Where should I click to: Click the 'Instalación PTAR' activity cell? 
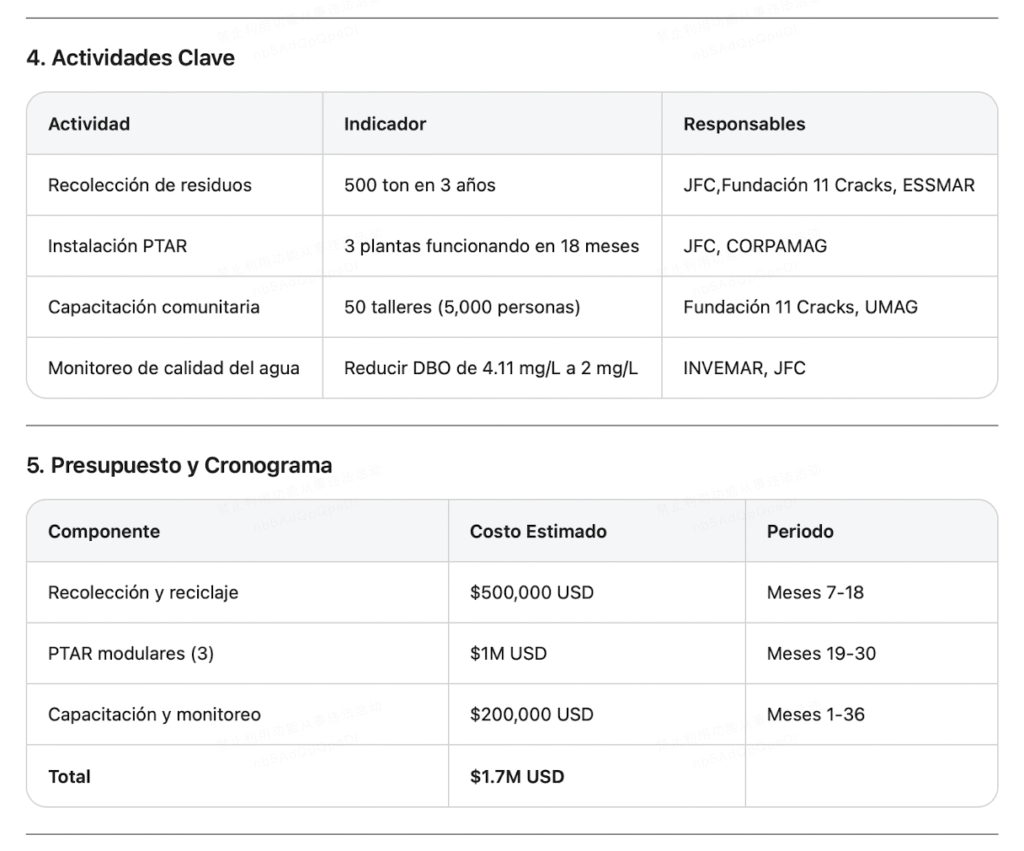117,246
